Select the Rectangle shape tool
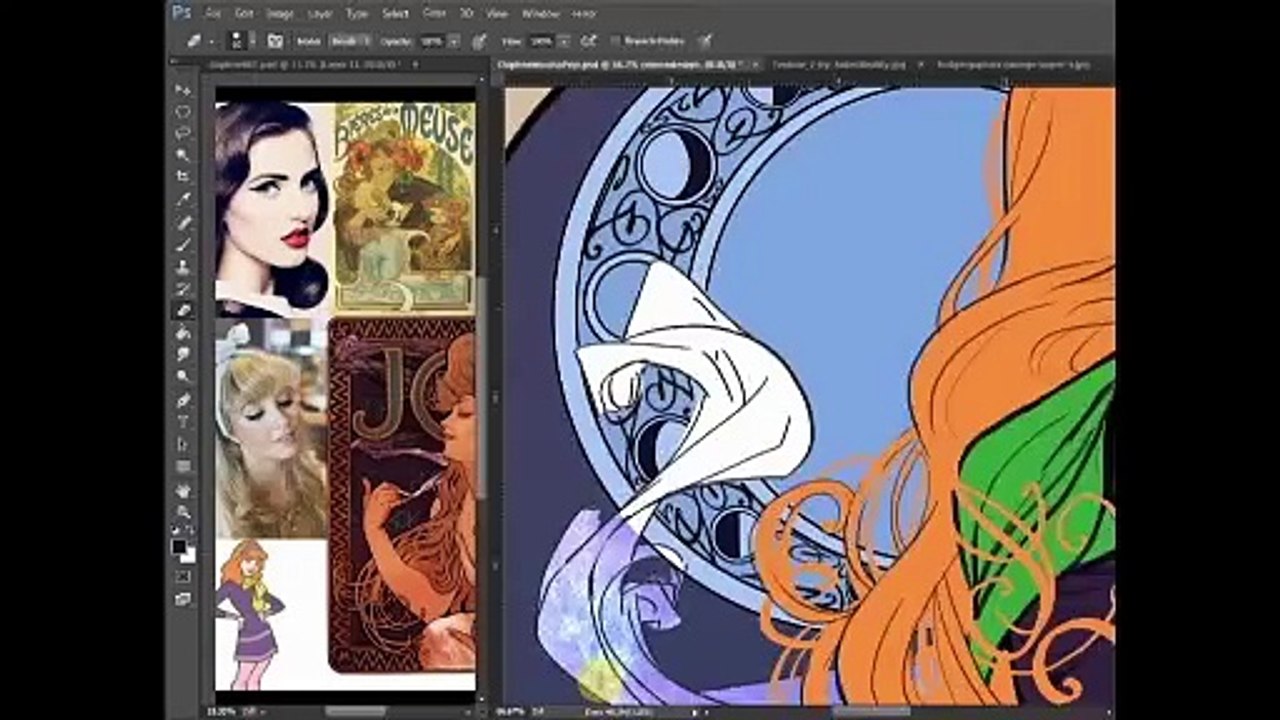Image resolution: width=1280 pixels, height=720 pixels. point(183,466)
